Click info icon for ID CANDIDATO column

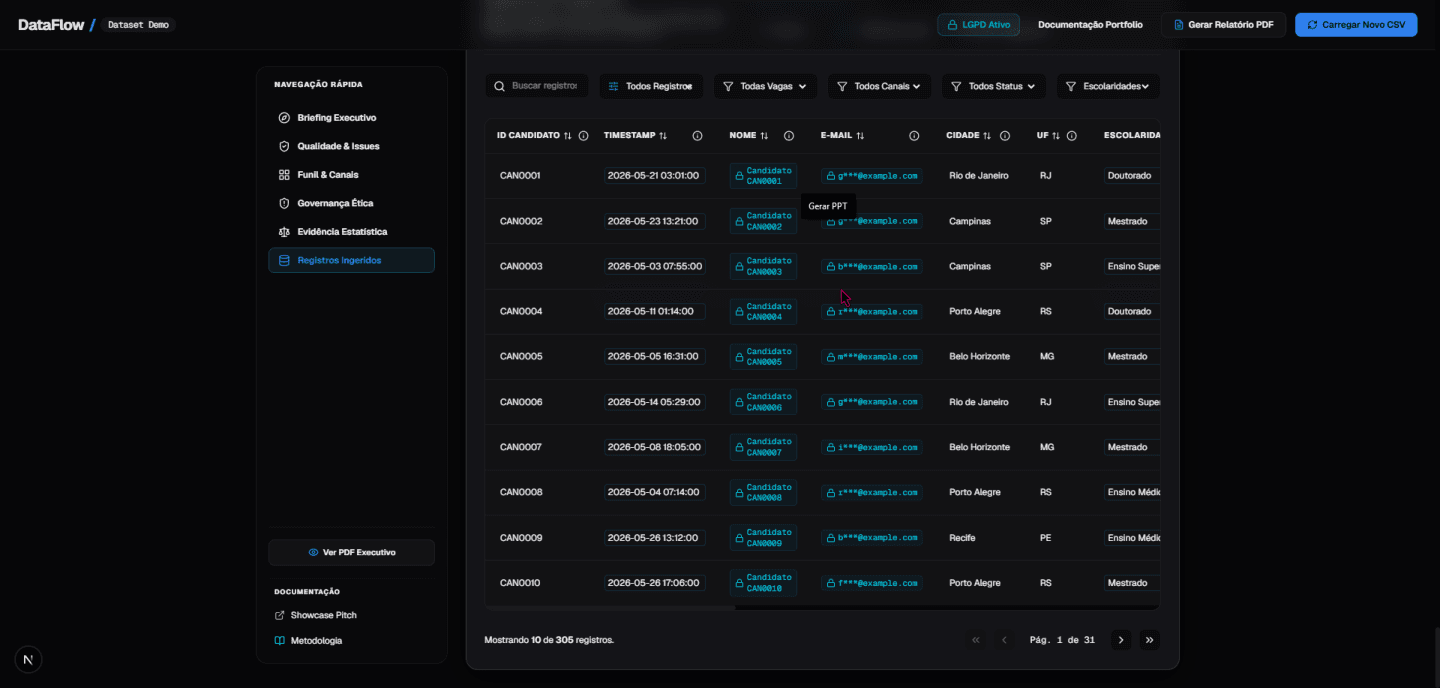pyautogui.click(x=584, y=136)
